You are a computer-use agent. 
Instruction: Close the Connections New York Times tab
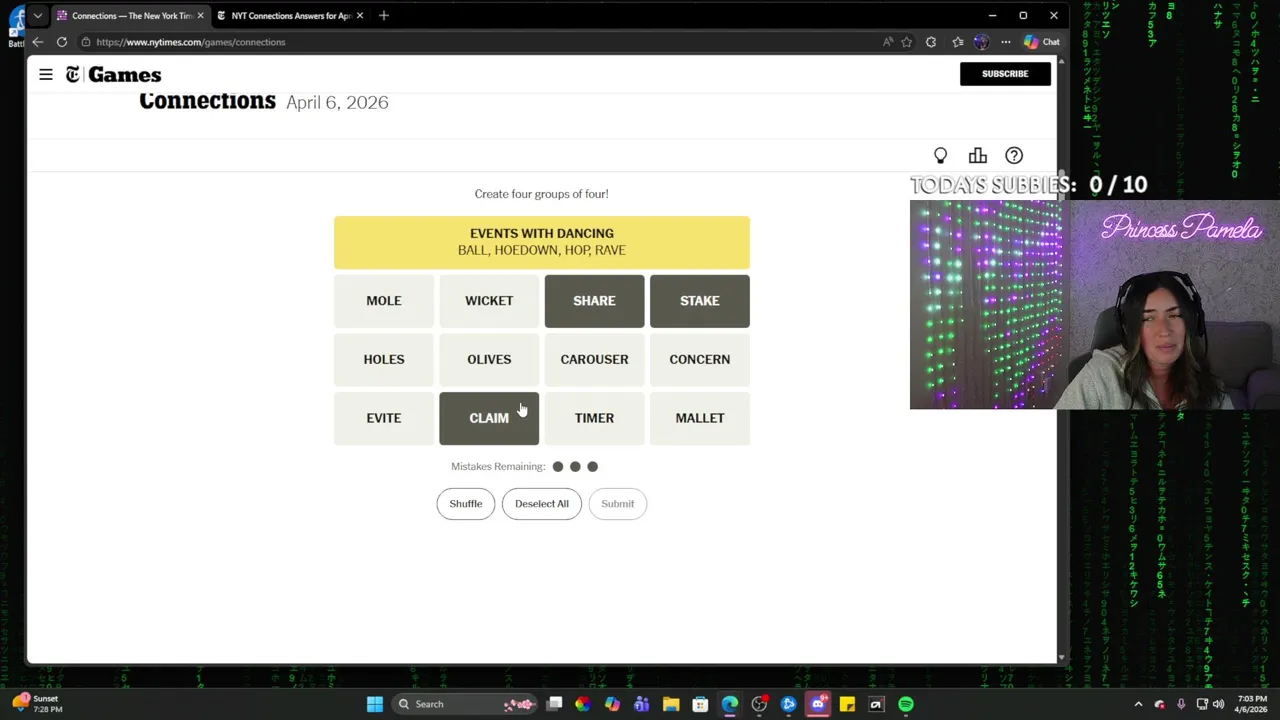(200, 16)
